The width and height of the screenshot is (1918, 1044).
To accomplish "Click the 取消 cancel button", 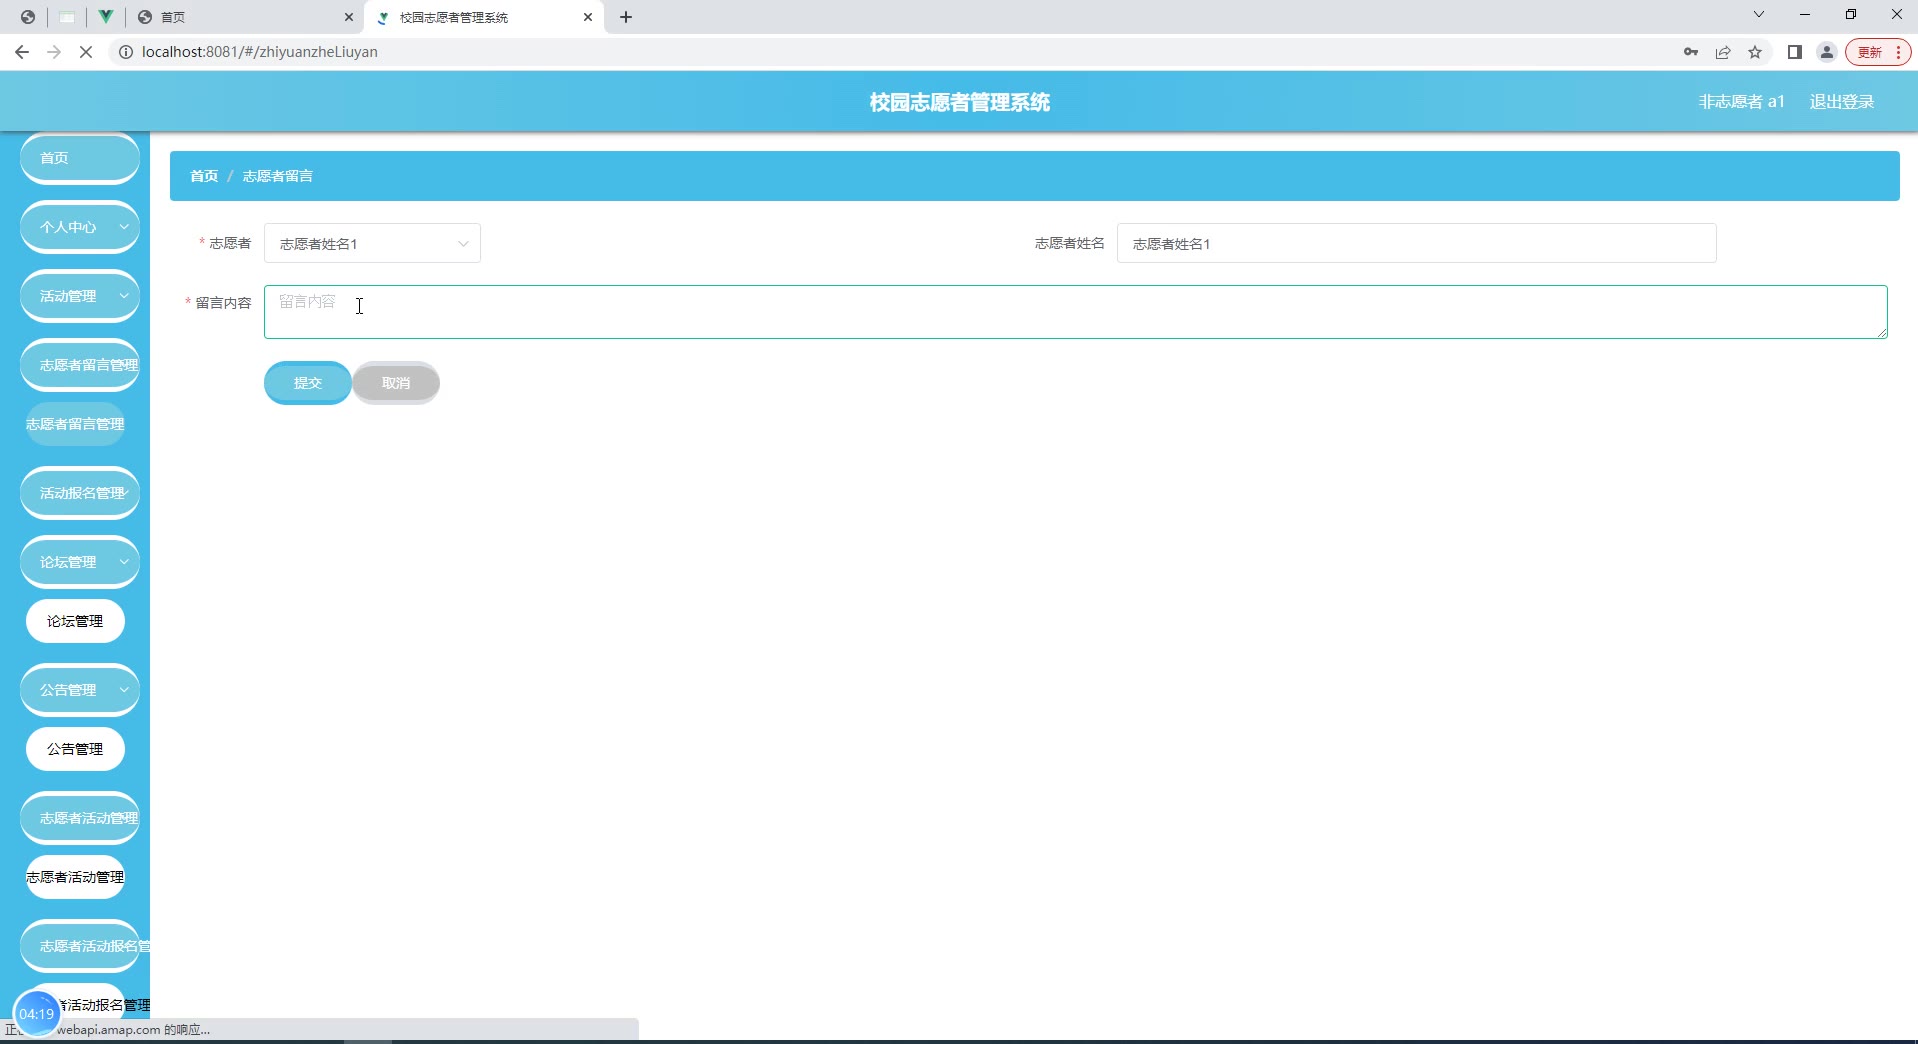I will tap(396, 383).
